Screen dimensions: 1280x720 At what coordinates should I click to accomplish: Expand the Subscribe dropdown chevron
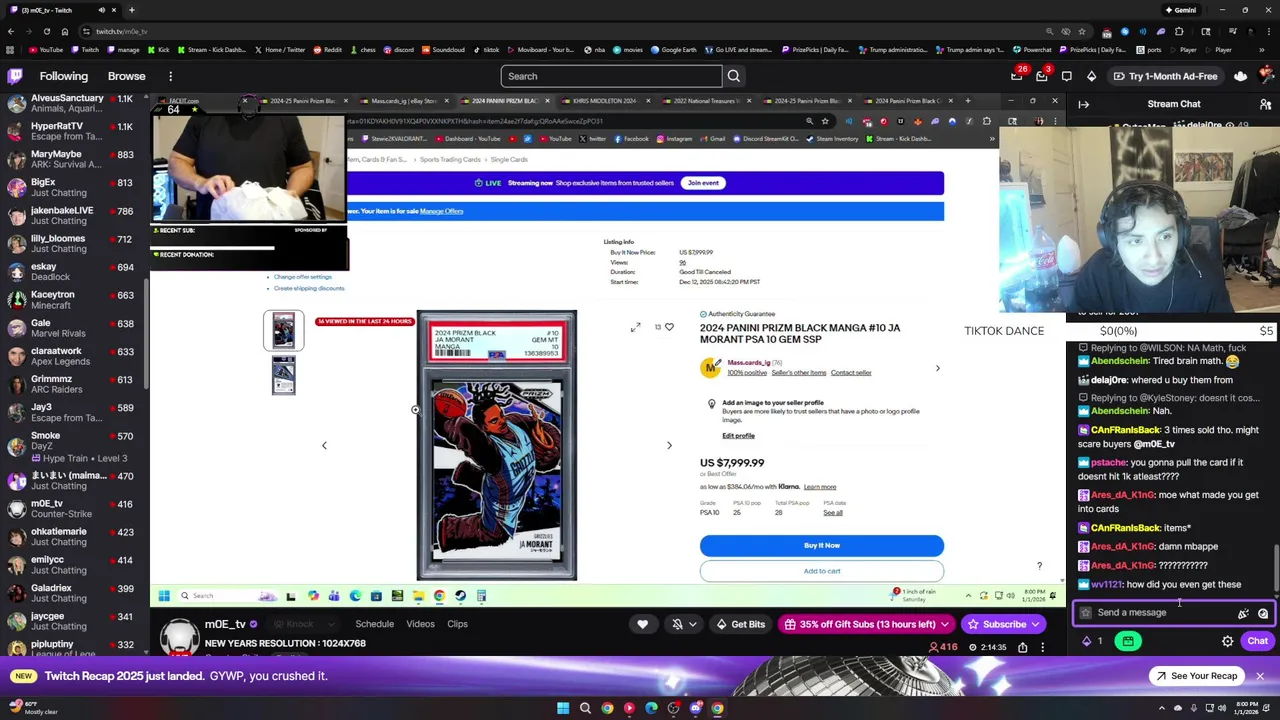pos(1036,624)
